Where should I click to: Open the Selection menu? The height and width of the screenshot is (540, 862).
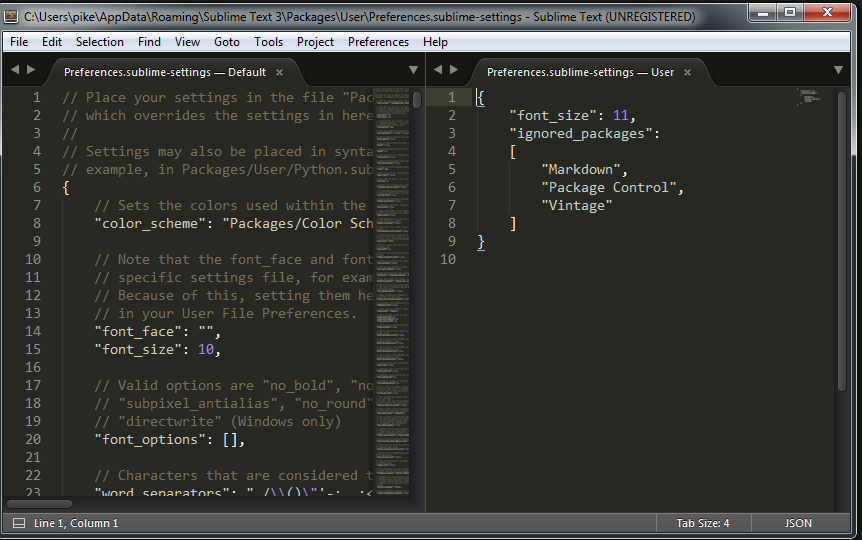pos(100,42)
